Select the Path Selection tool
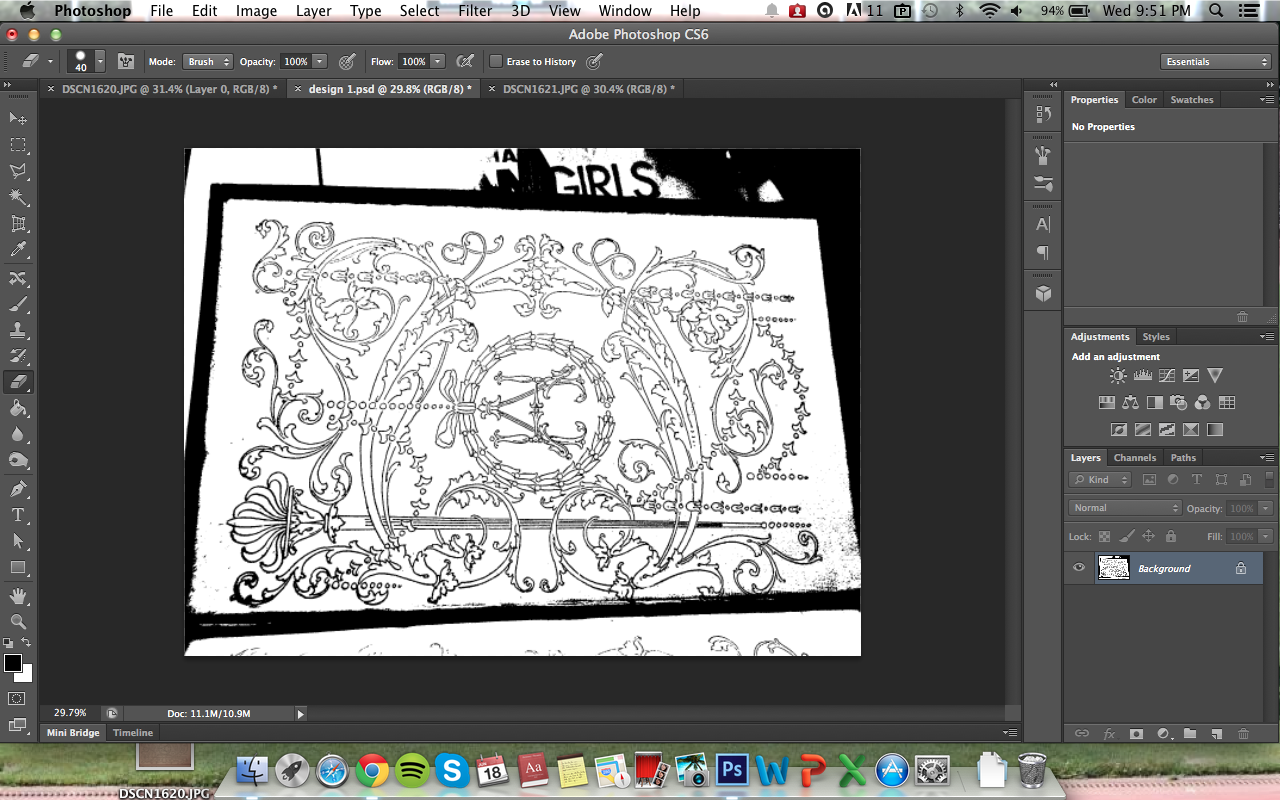The height and width of the screenshot is (800, 1280). [18, 541]
